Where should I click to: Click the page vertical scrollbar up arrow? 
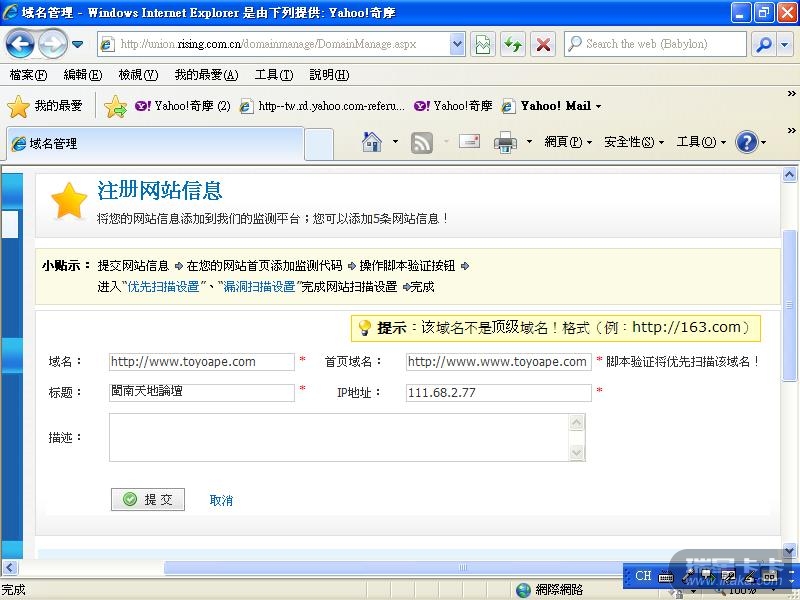[x=789, y=175]
